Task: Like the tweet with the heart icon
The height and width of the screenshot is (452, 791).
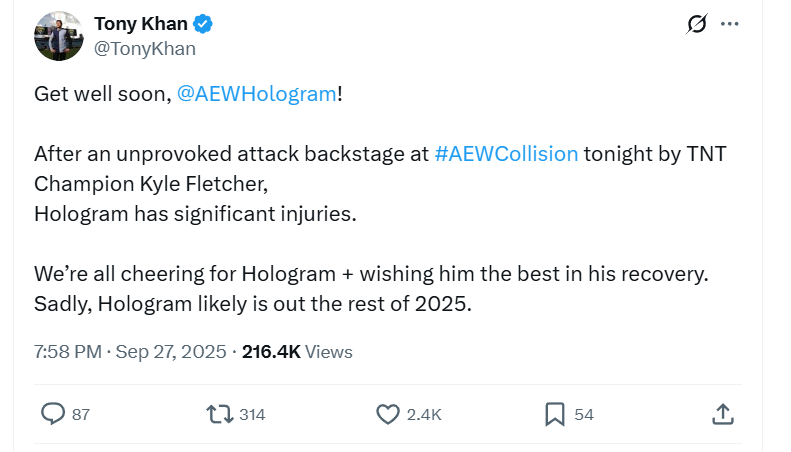Action: pyautogui.click(x=387, y=414)
